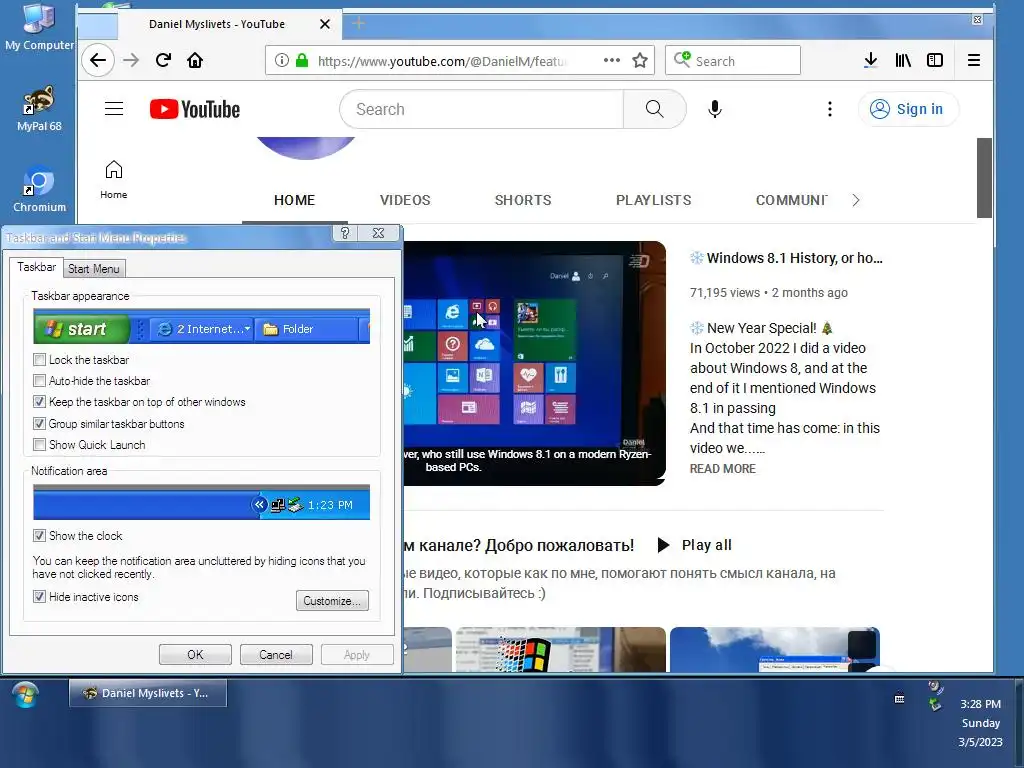Open YouTube settings three-dot menu
Screen dimensions: 1024x768
(830, 109)
